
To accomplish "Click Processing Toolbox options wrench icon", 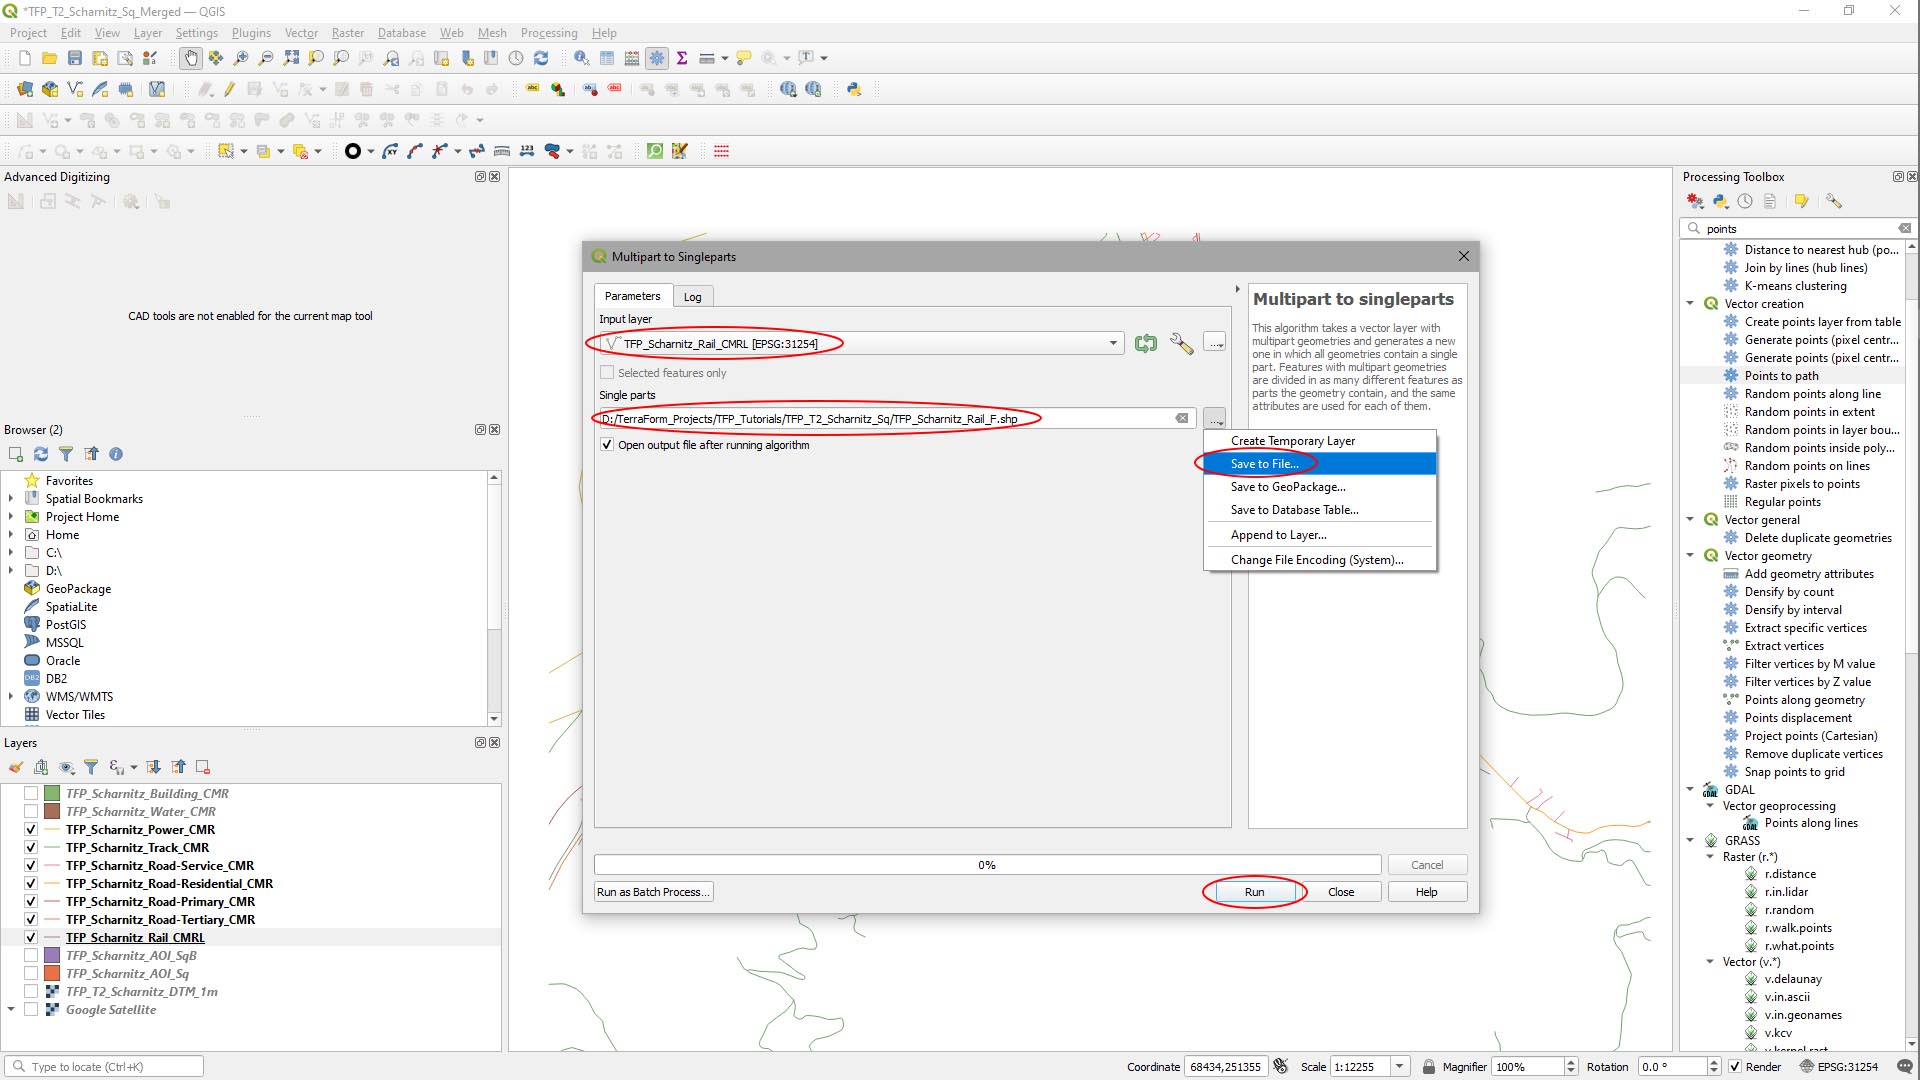I will click(1833, 201).
